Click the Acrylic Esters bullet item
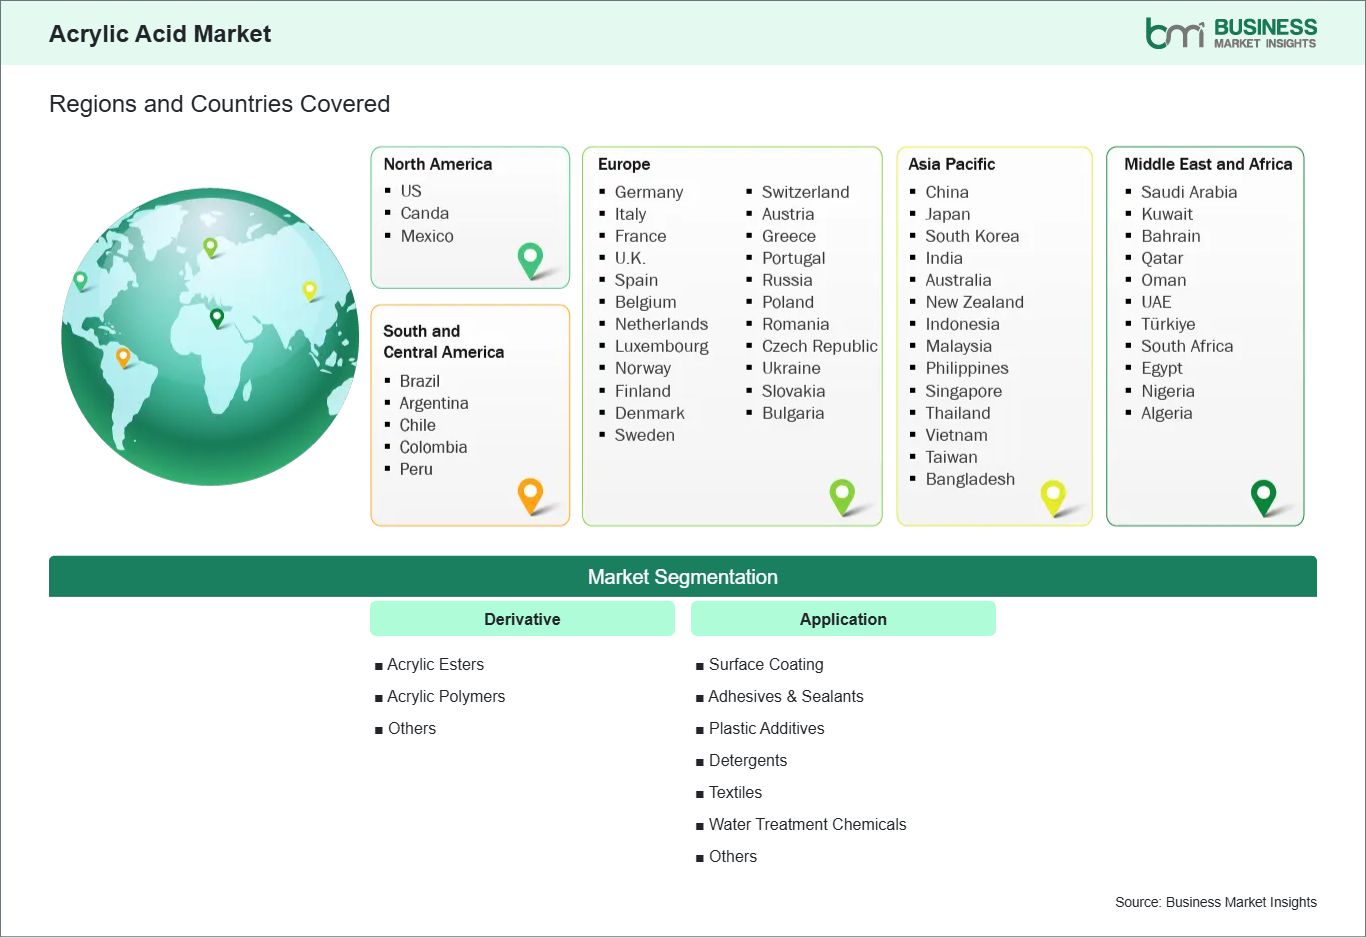The image size is (1366, 938). tap(435, 664)
